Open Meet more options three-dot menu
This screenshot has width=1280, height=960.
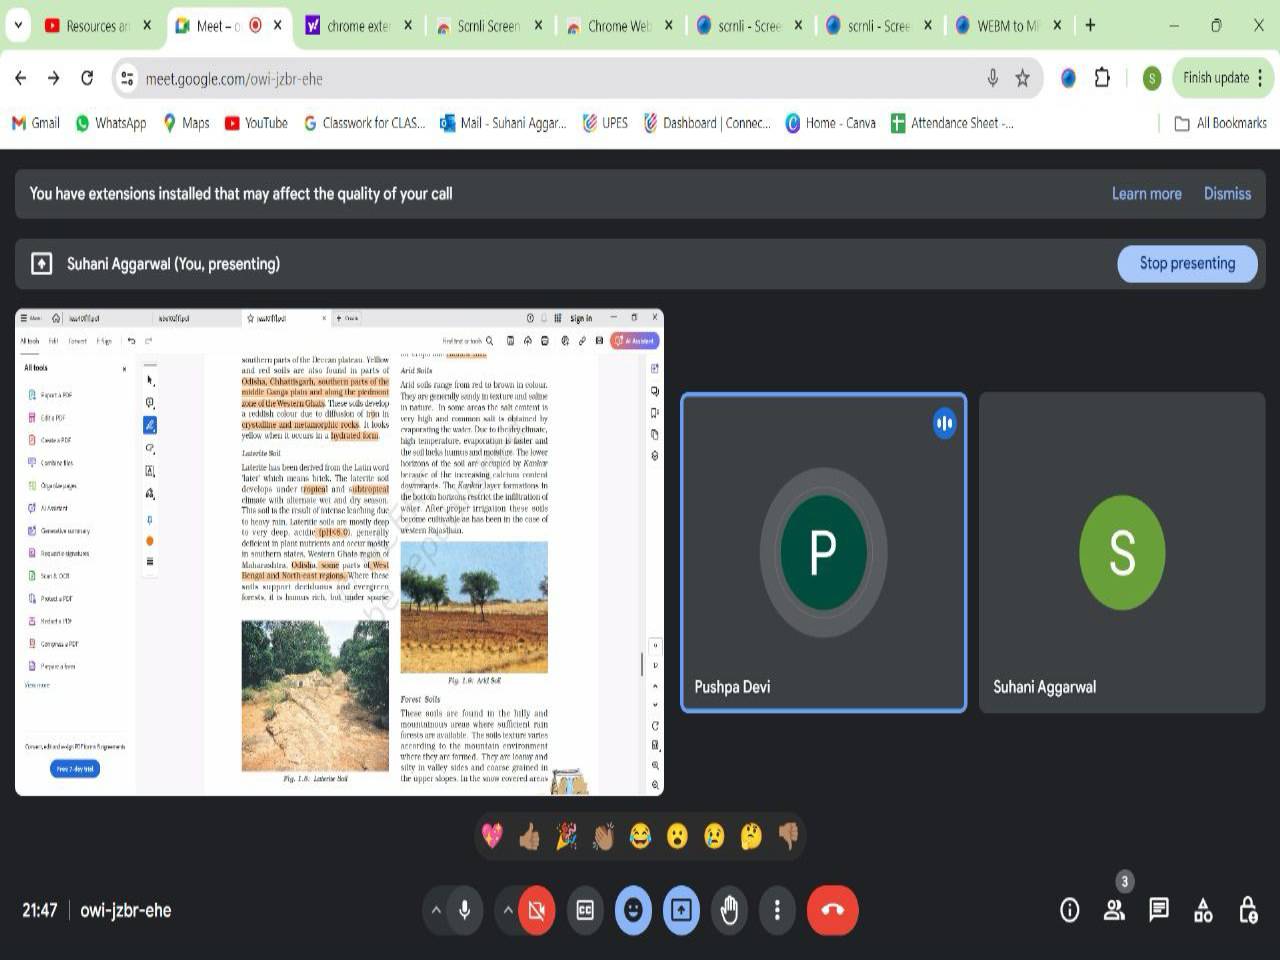click(777, 910)
